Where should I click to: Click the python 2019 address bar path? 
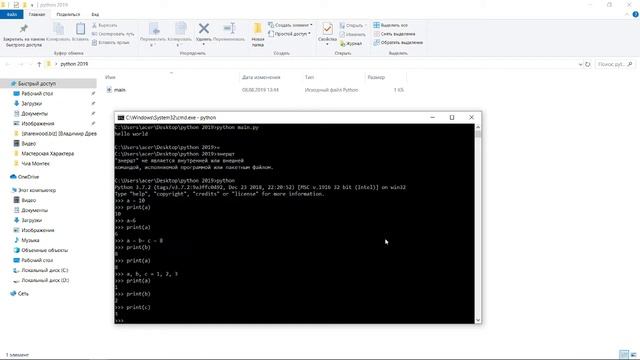74,64
